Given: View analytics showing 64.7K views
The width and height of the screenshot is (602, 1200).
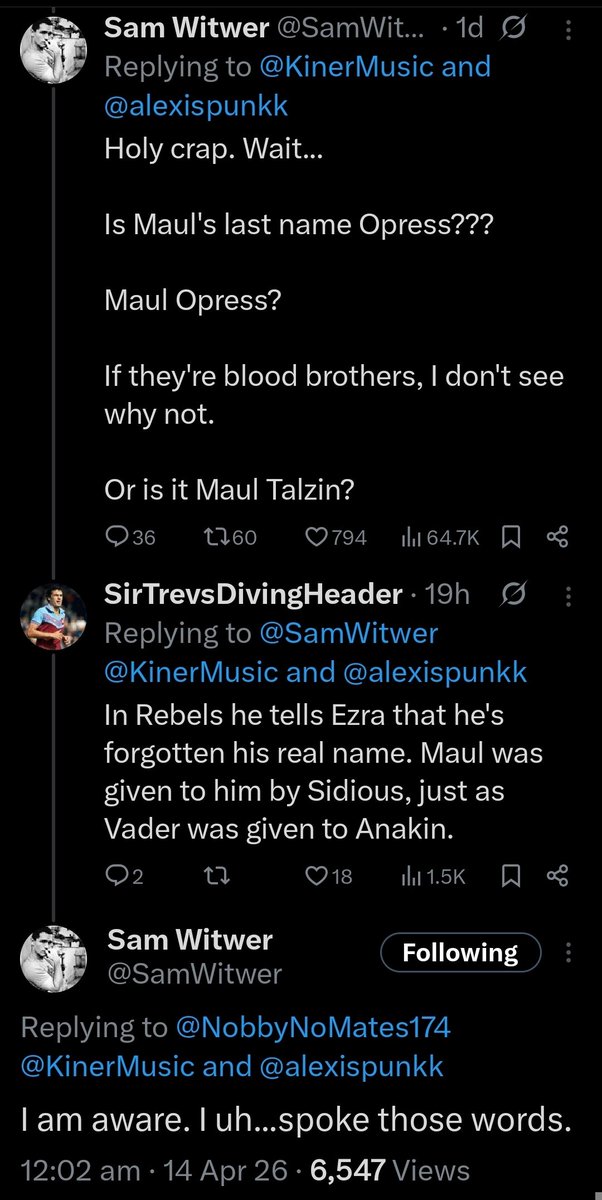Looking at the screenshot, I should click(x=410, y=537).
